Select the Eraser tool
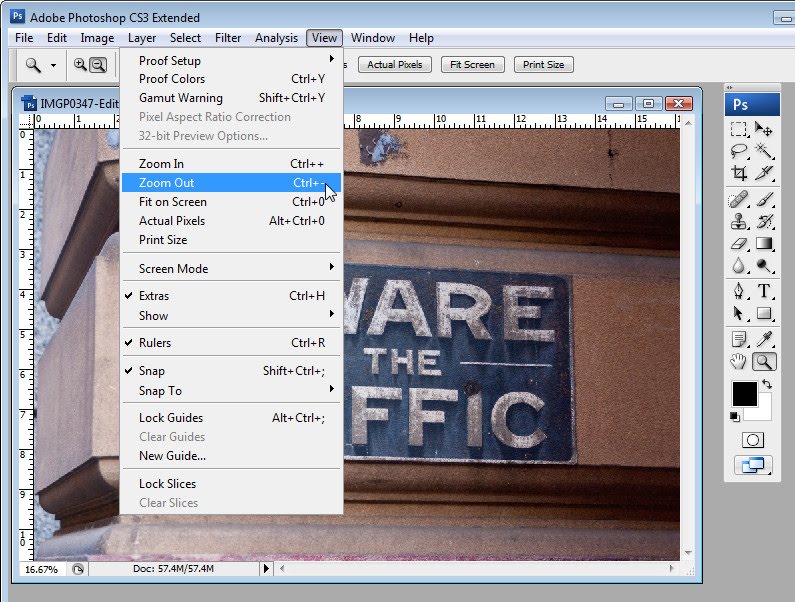This screenshot has height=602, width=795. 739,243
